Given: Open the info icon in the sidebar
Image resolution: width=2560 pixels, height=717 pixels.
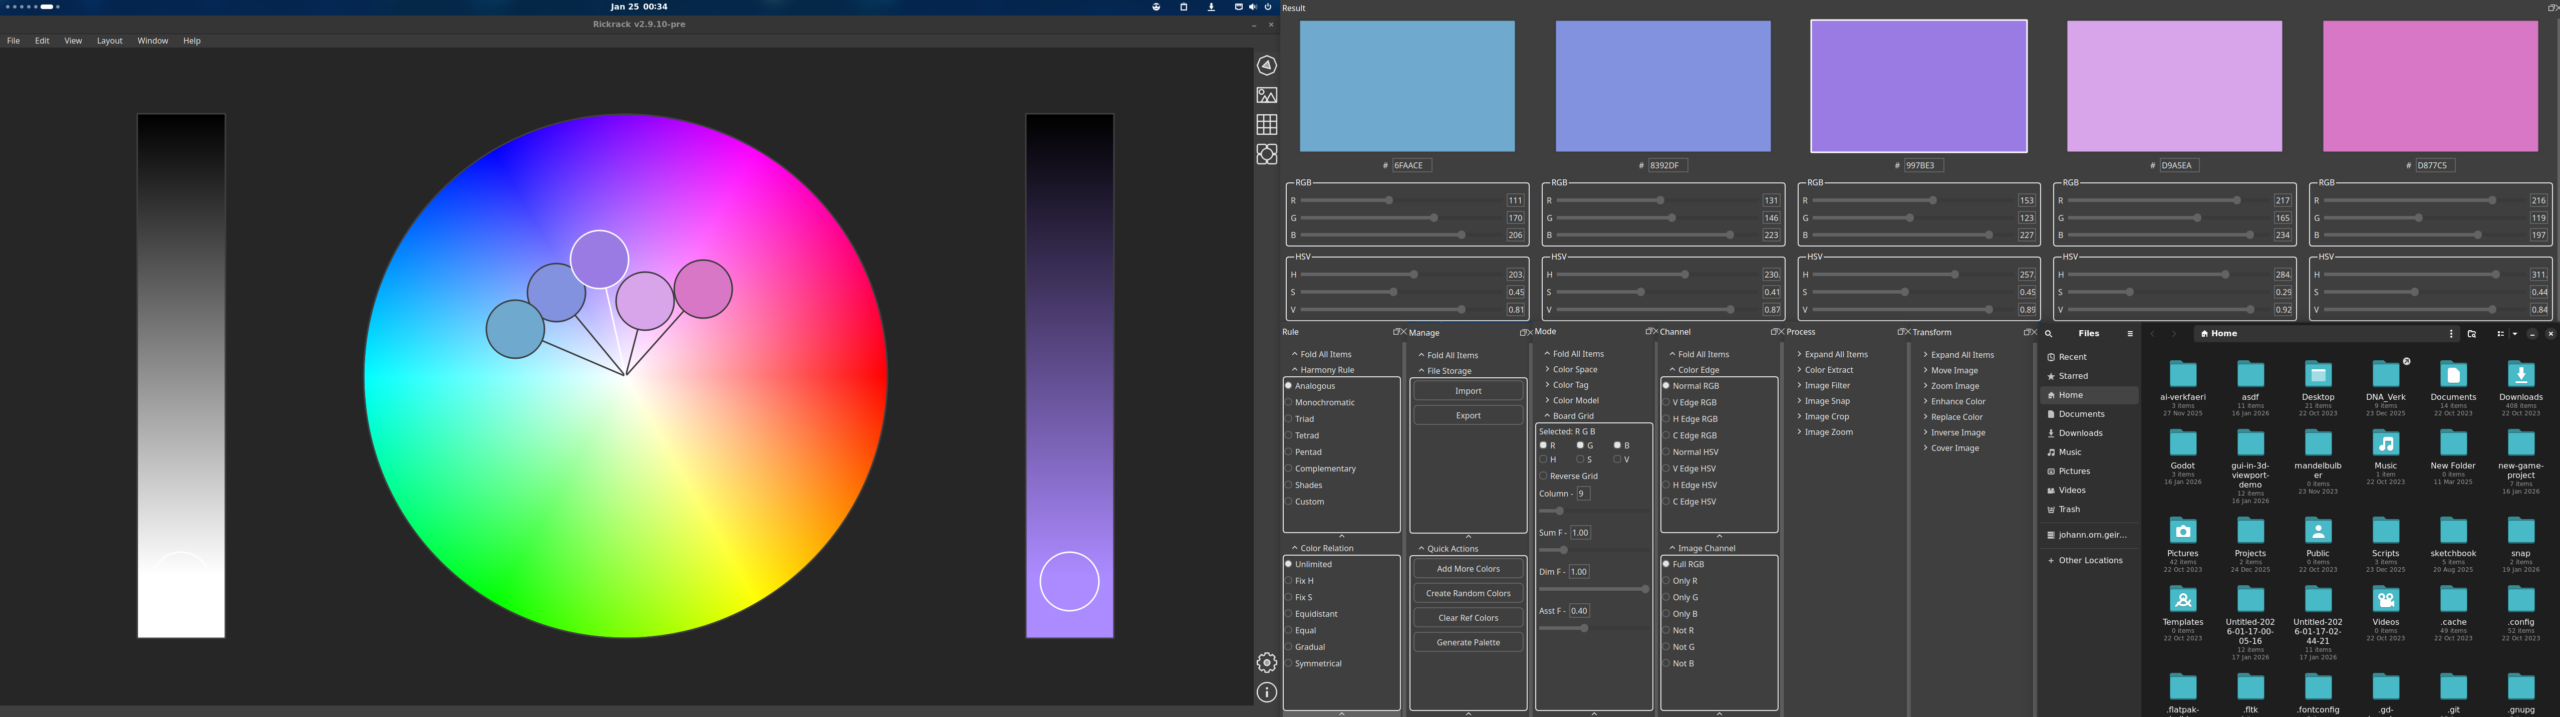Looking at the screenshot, I should point(1267,692).
